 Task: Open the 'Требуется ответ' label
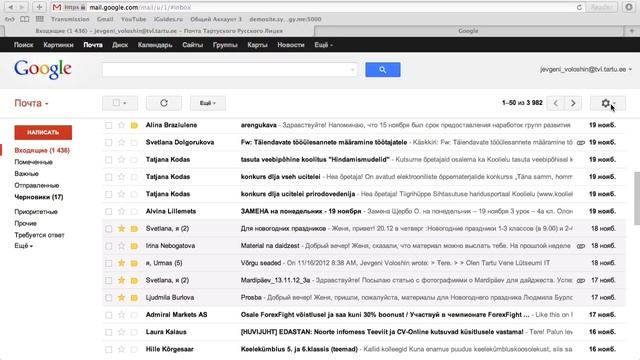39,235
